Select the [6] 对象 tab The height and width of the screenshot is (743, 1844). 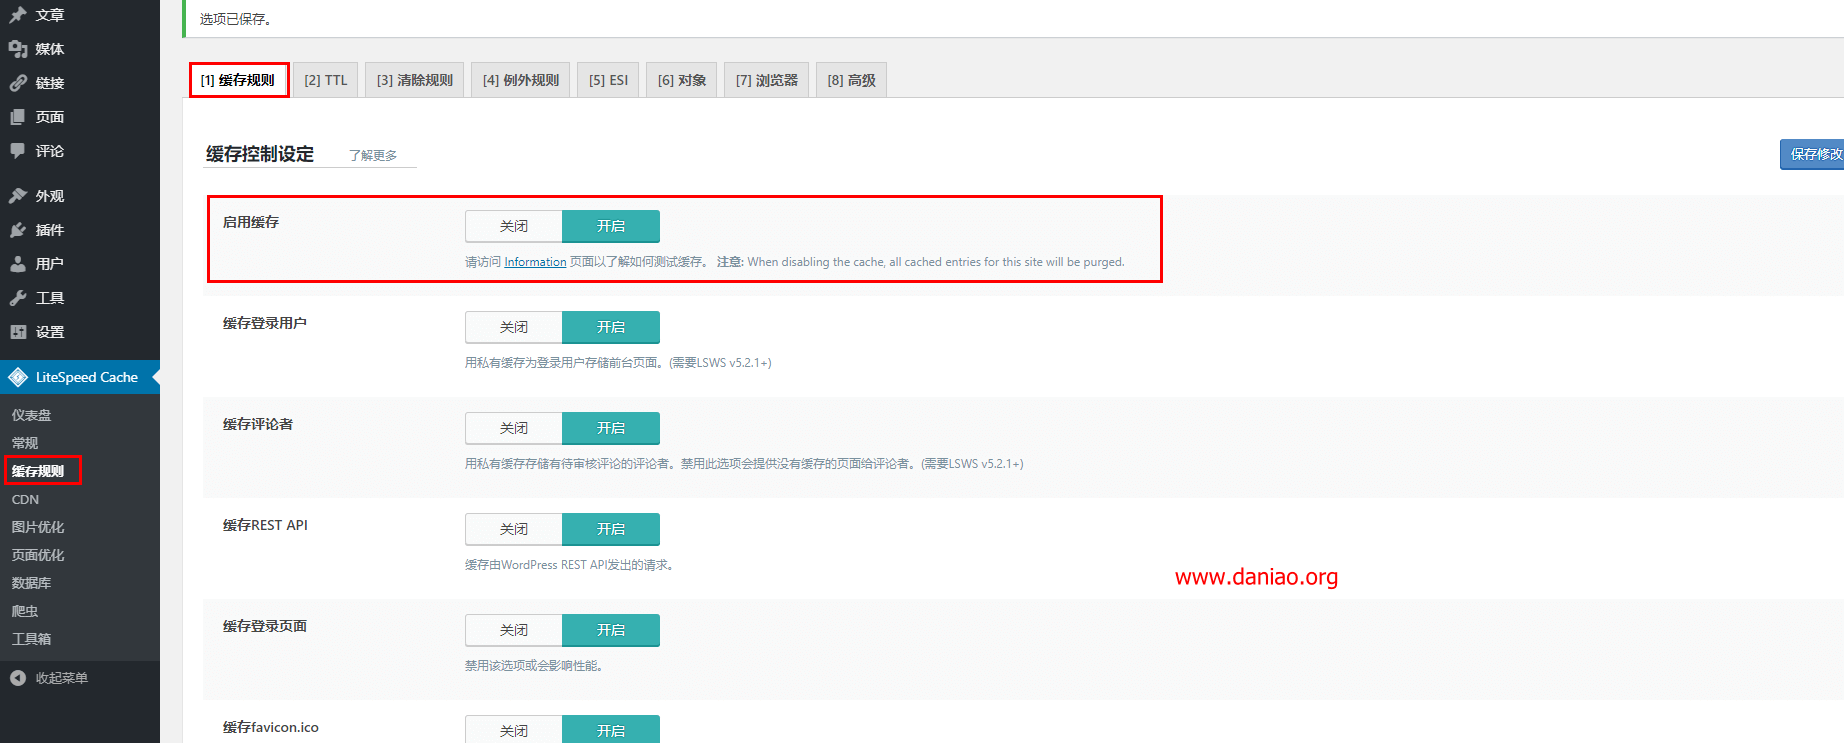(x=682, y=80)
